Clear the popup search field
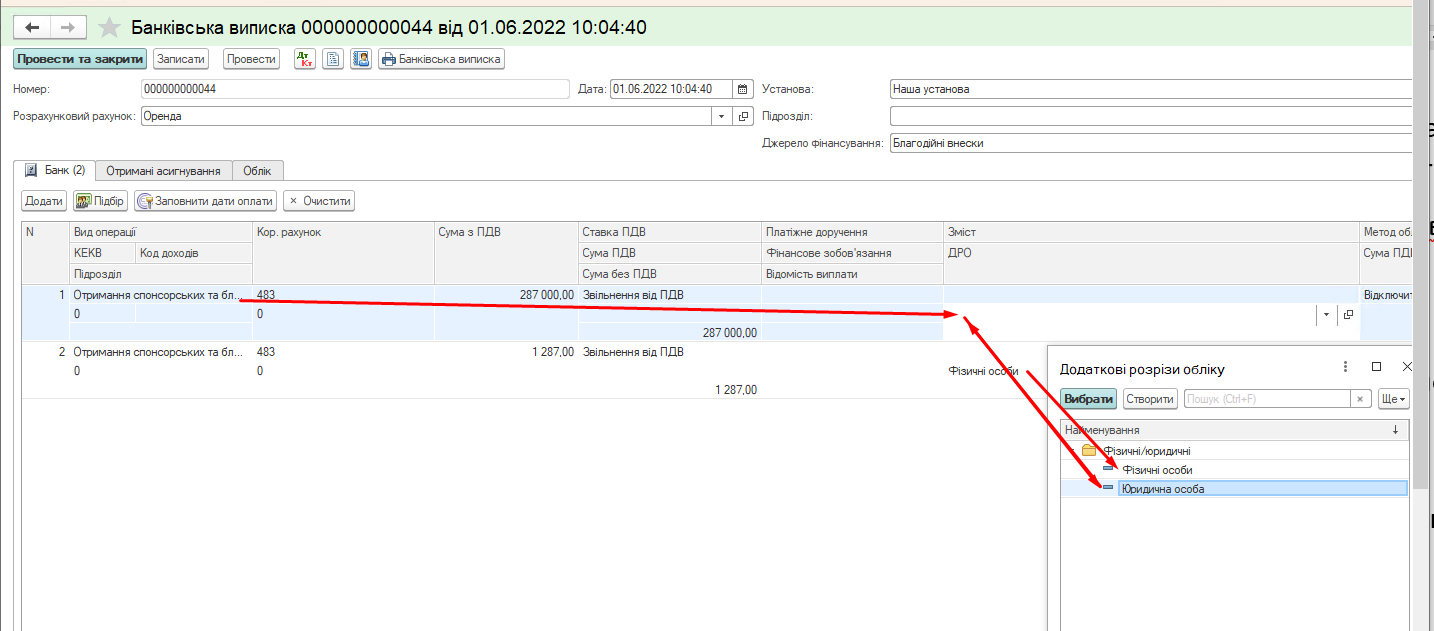This screenshot has height=631, width=1434. [x=1360, y=399]
